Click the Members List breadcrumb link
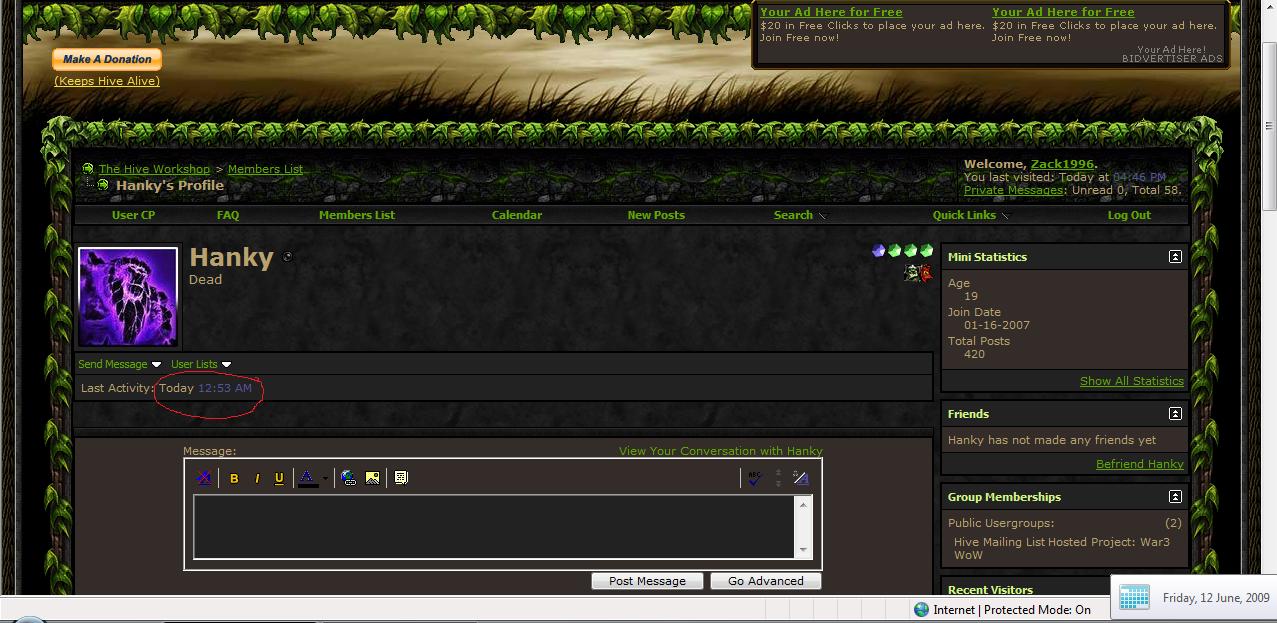This screenshot has height=623, width=1277. [x=265, y=169]
